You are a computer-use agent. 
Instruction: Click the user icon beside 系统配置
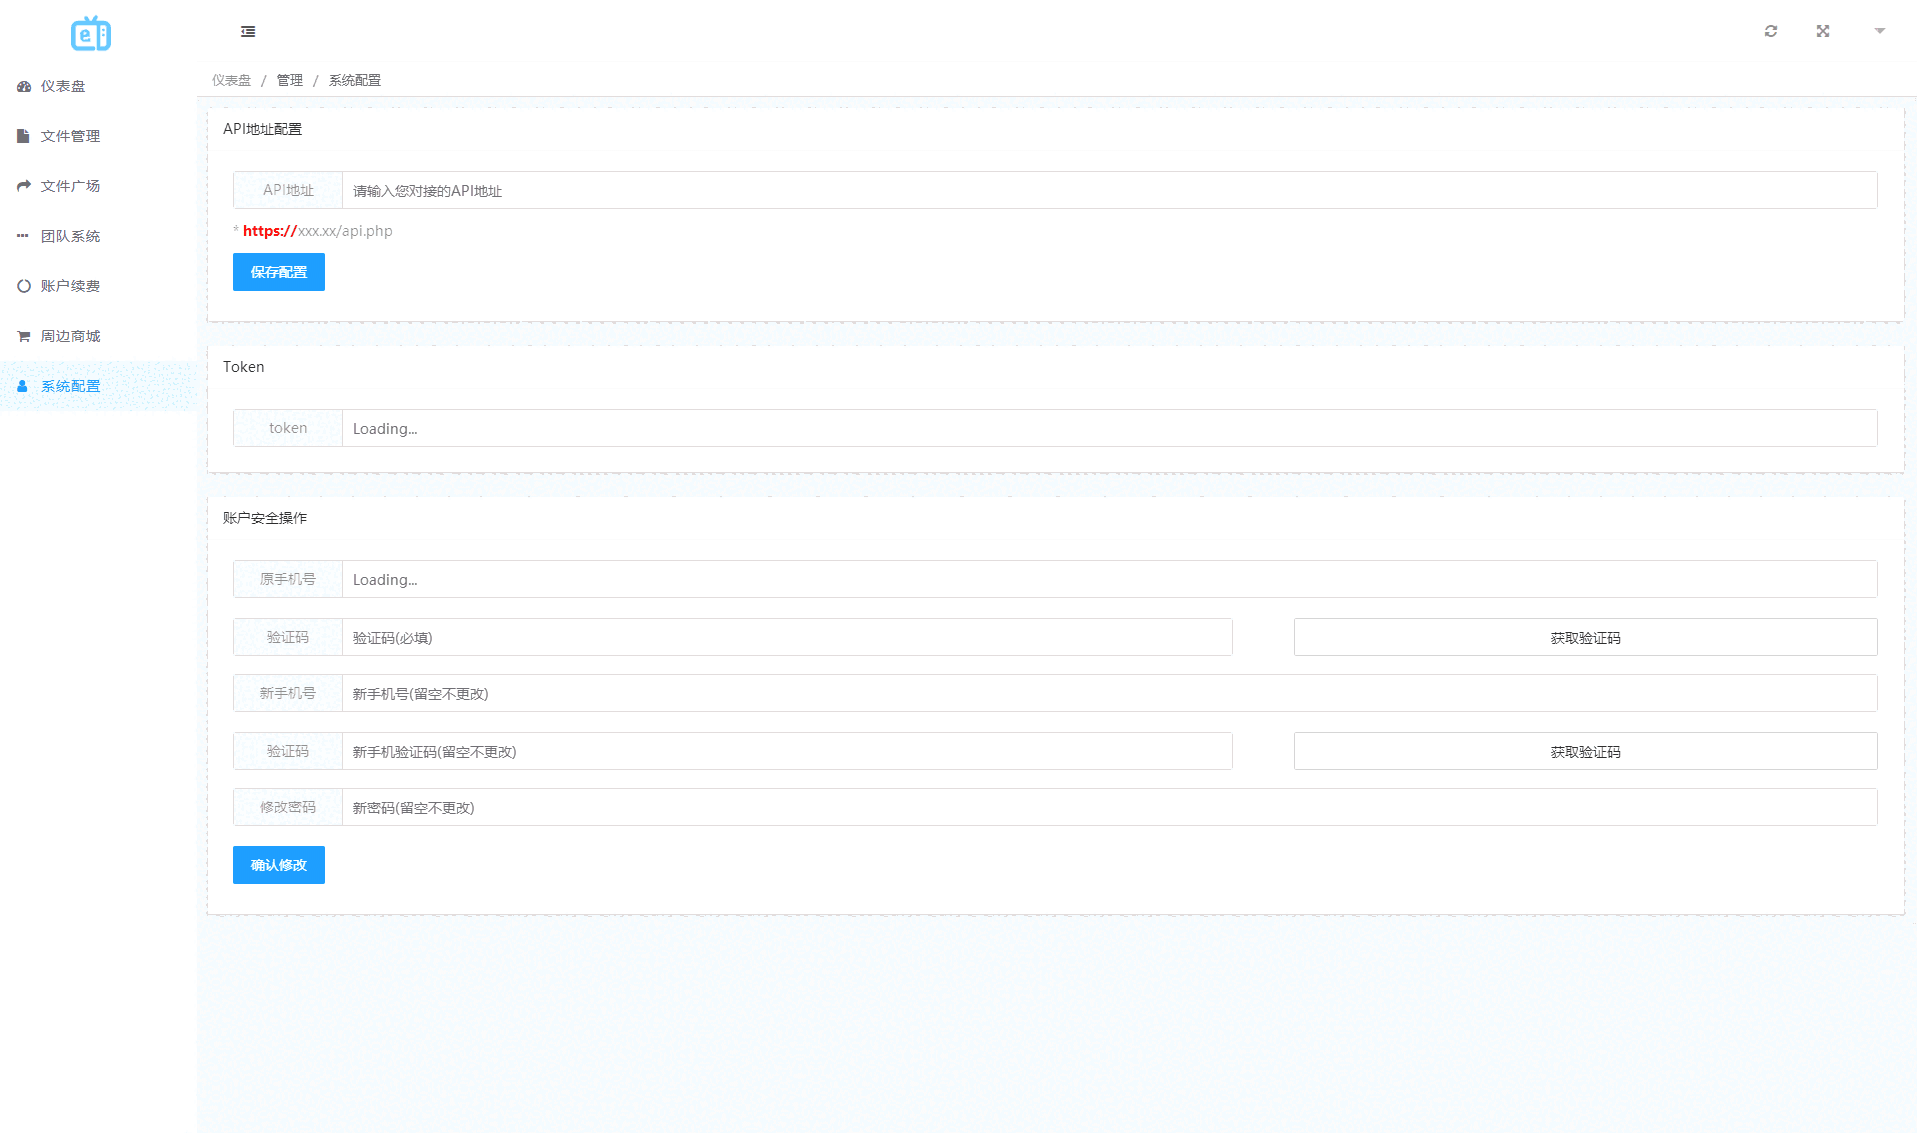coord(22,386)
